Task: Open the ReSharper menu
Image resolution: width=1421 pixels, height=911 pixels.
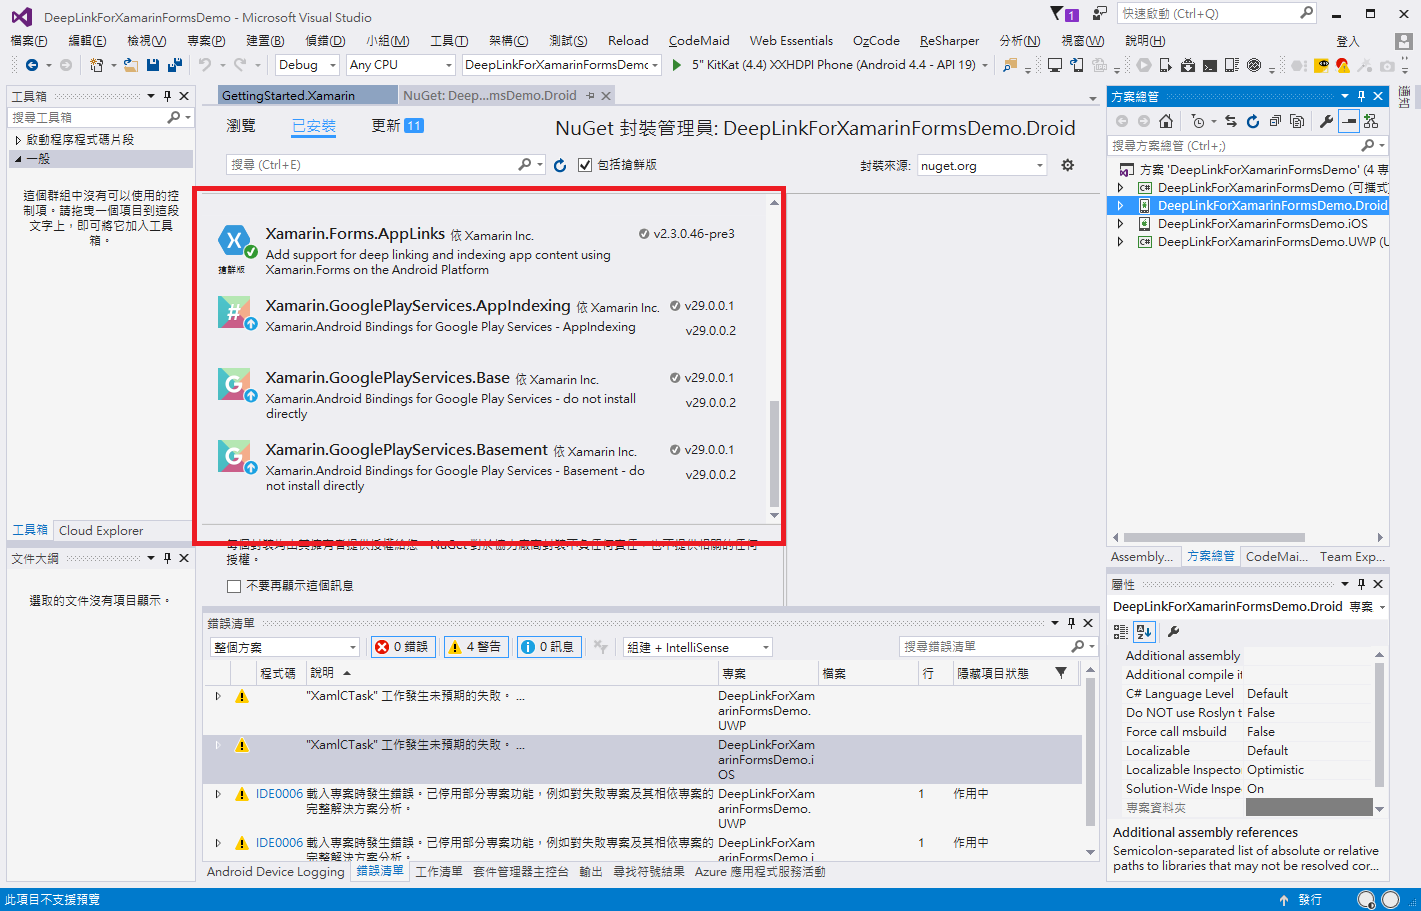Action: [949, 41]
